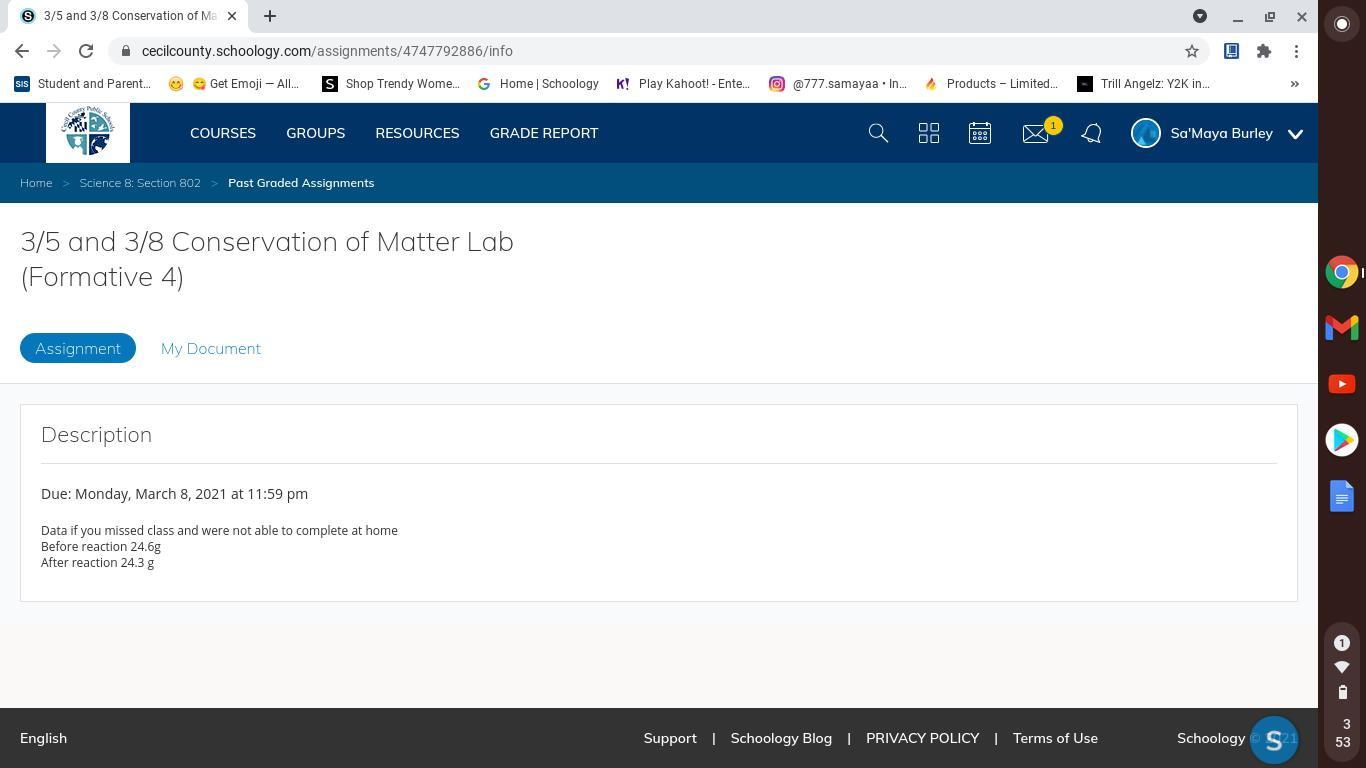Open Chrome three-dot menu

1296,51
